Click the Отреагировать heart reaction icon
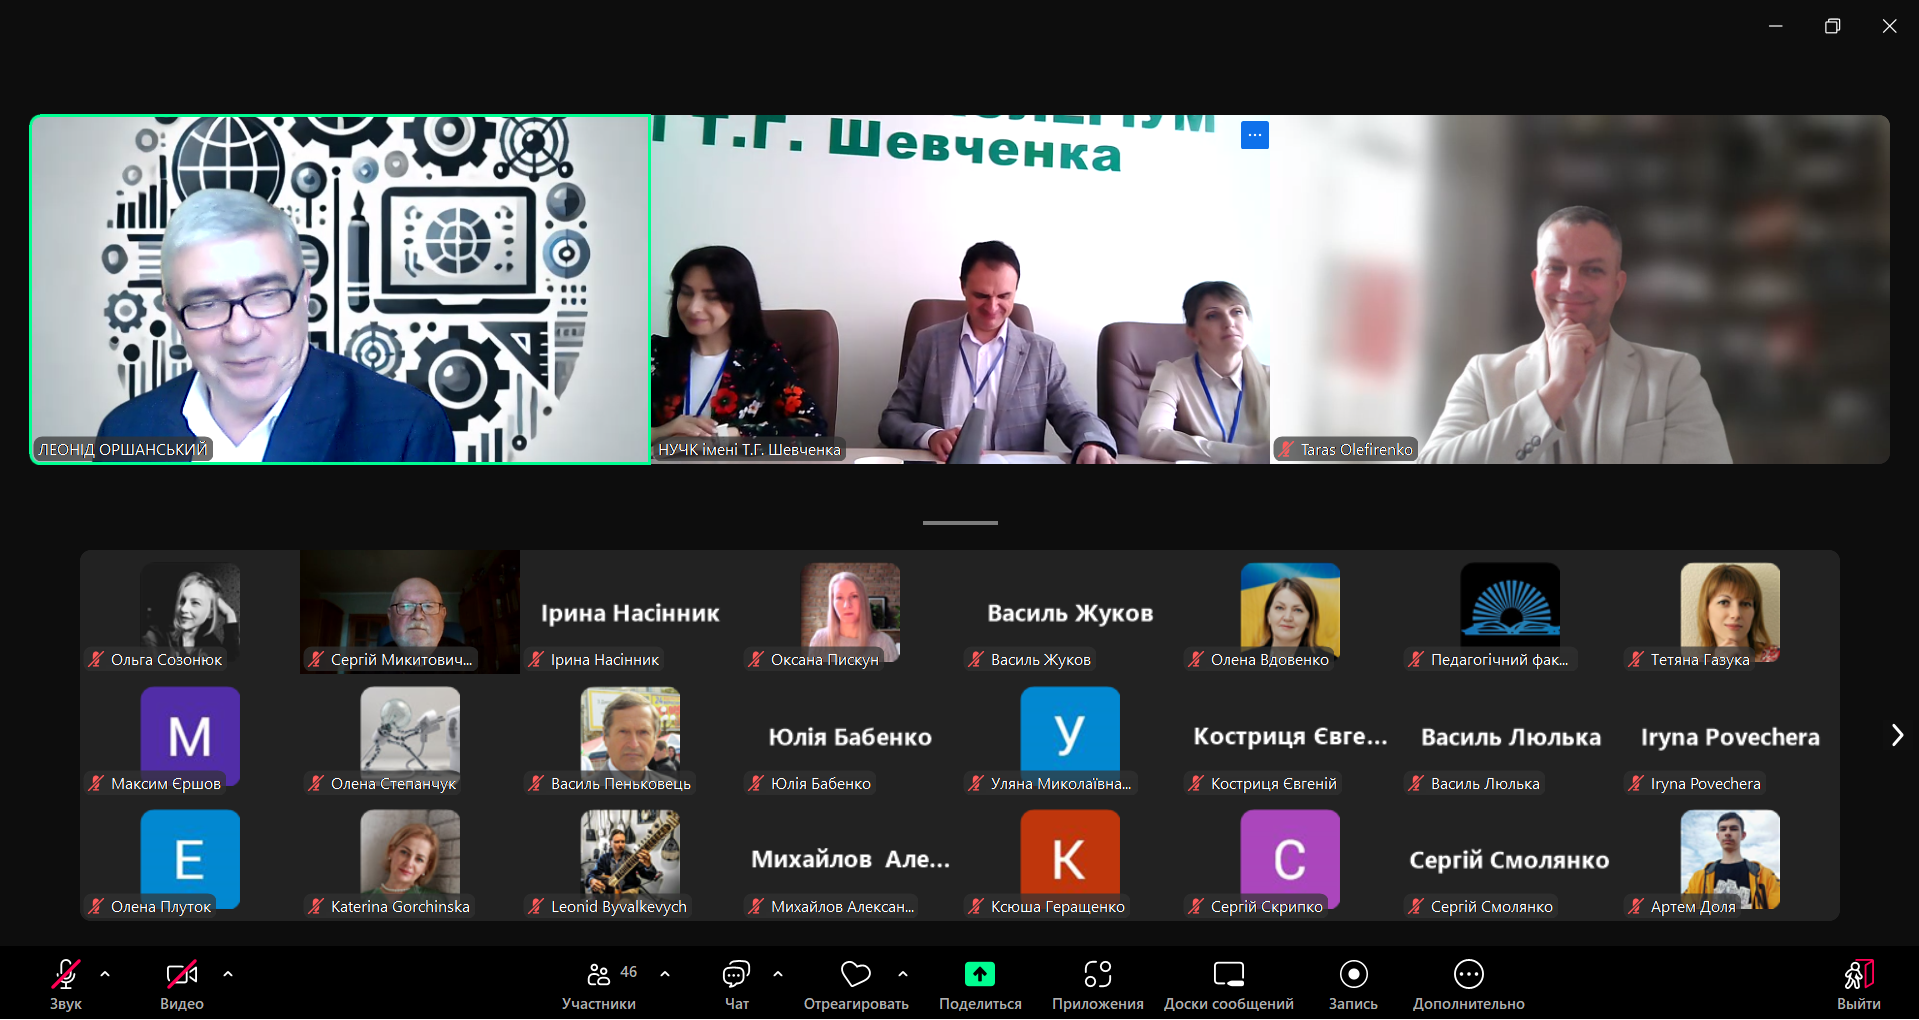Image resolution: width=1919 pixels, height=1020 pixels. pyautogui.click(x=855, y=975)
